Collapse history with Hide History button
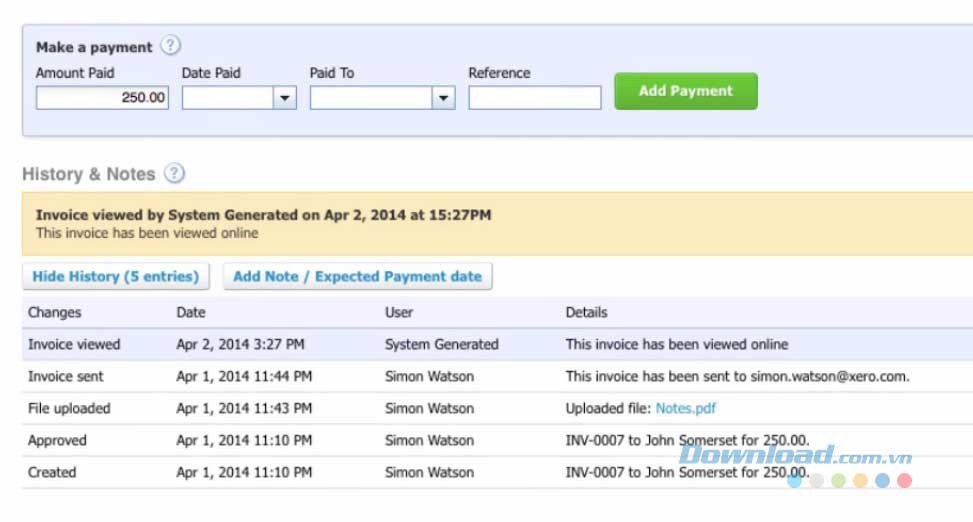The height and width of the screenshot is (522, 973). tap(115, 277)
